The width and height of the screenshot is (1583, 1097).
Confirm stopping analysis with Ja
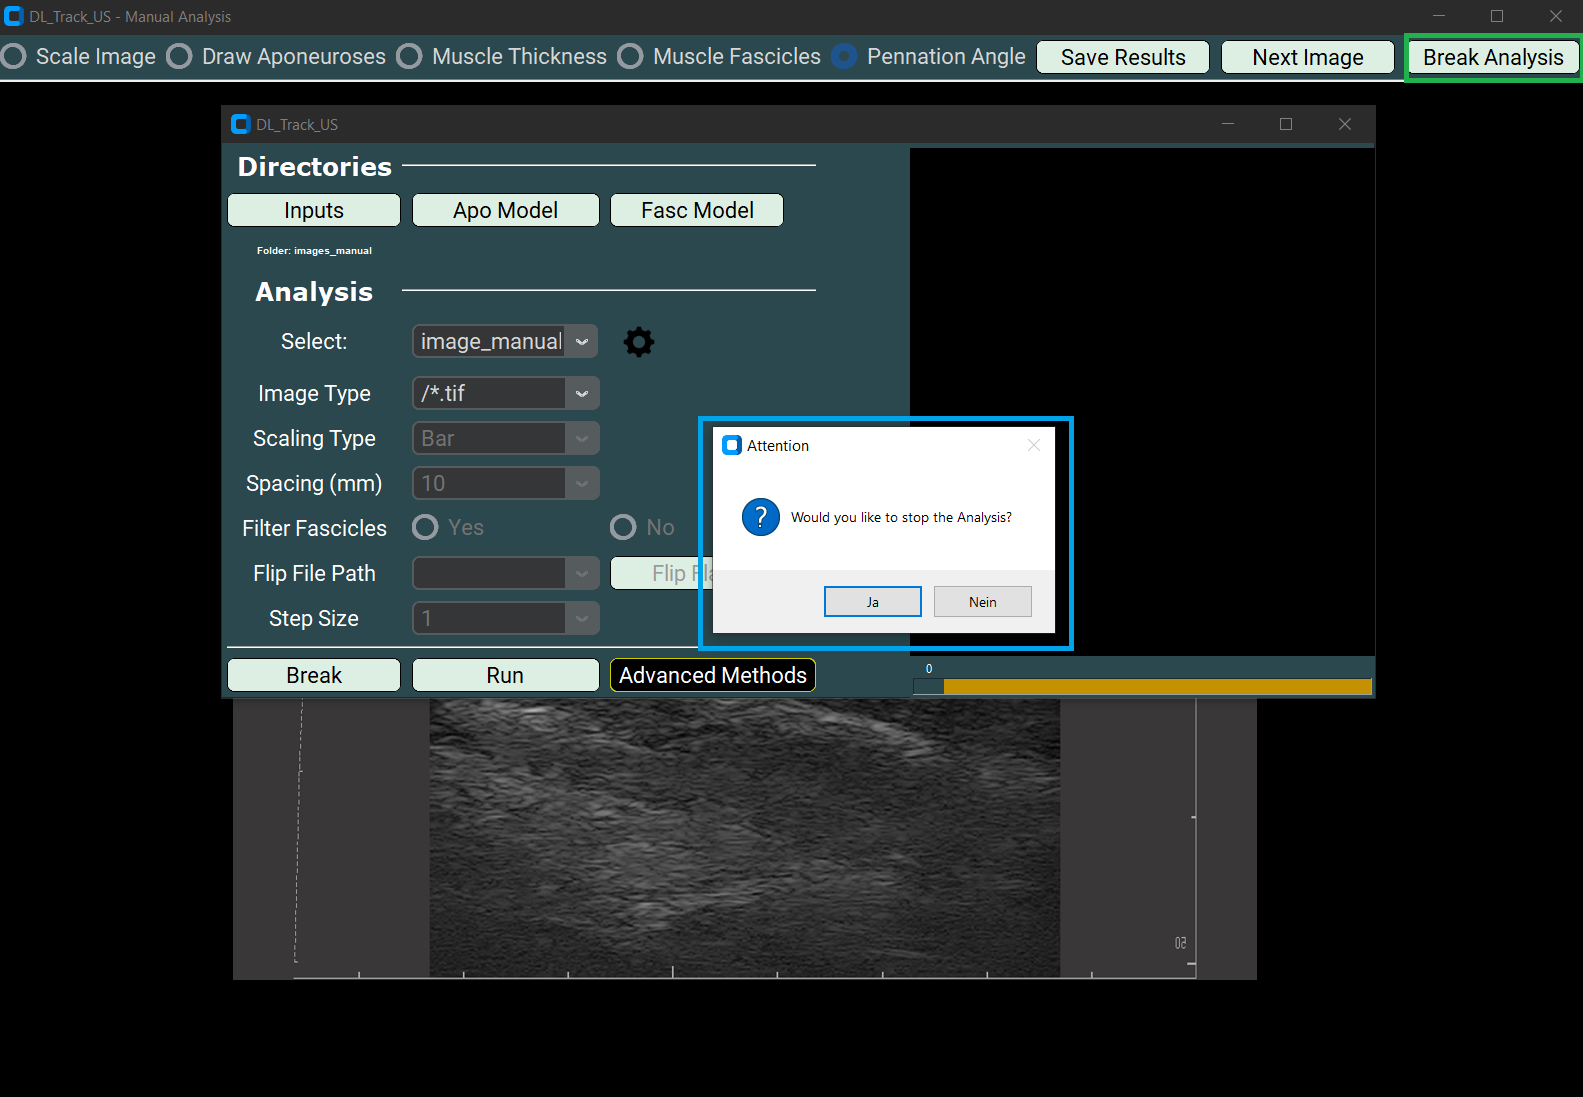click(x=872, y=602)
